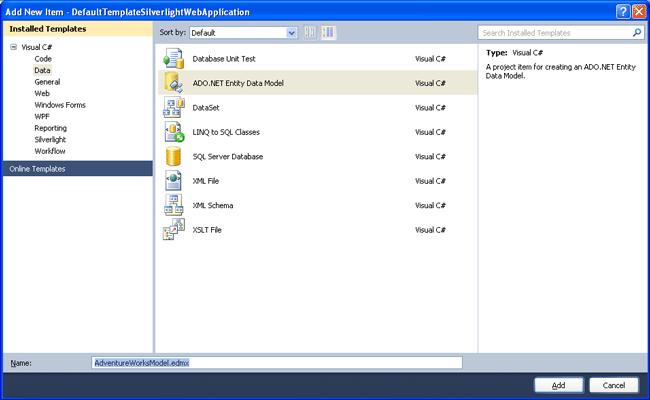The height and width of the screenshot is (400, 650).
Task: Select the ADO.NET Entity Data Model label
Action: [x=238, y=83]
